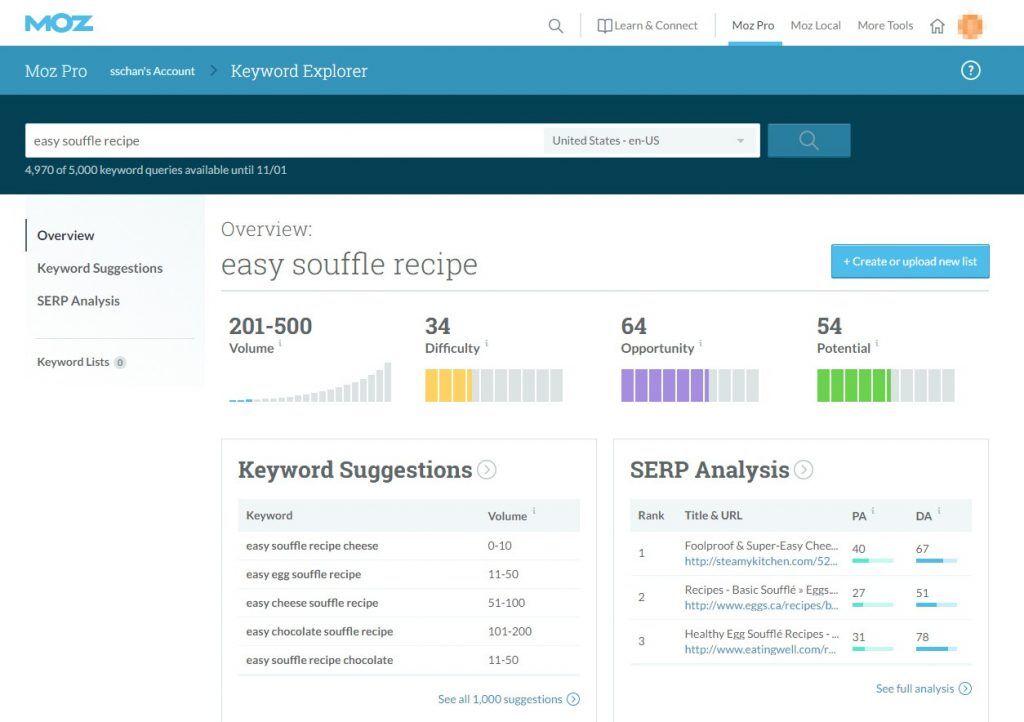Open Keyword Lists in the sidebar
Image resolution: width=1024 pixels, height=722 pixels.
coord(73,362)
